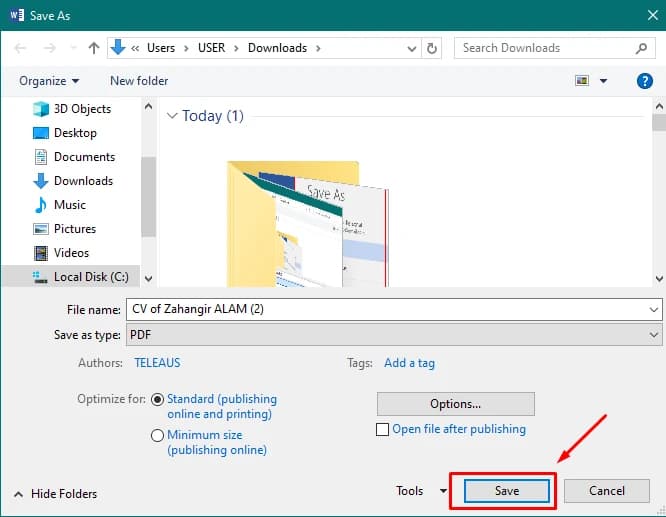
Task: Click file list scroll down arrow
Action: pyautogui.click(x=659, y=279)
